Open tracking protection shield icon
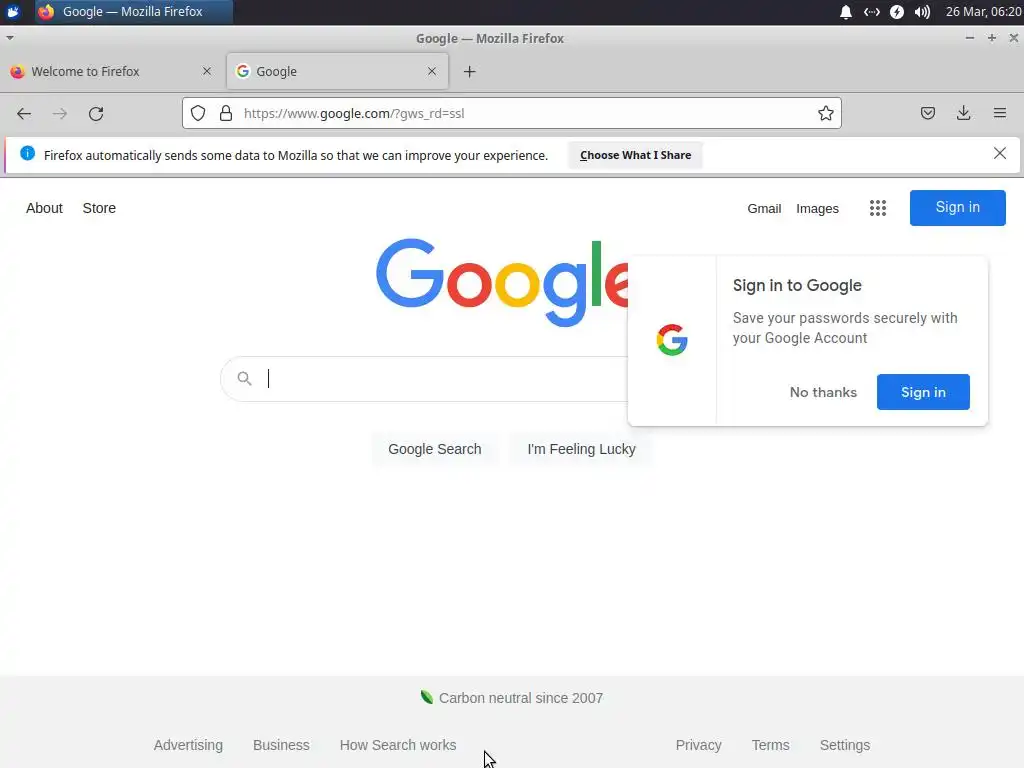The image size is (1024, 768). [x=198, y=114]
